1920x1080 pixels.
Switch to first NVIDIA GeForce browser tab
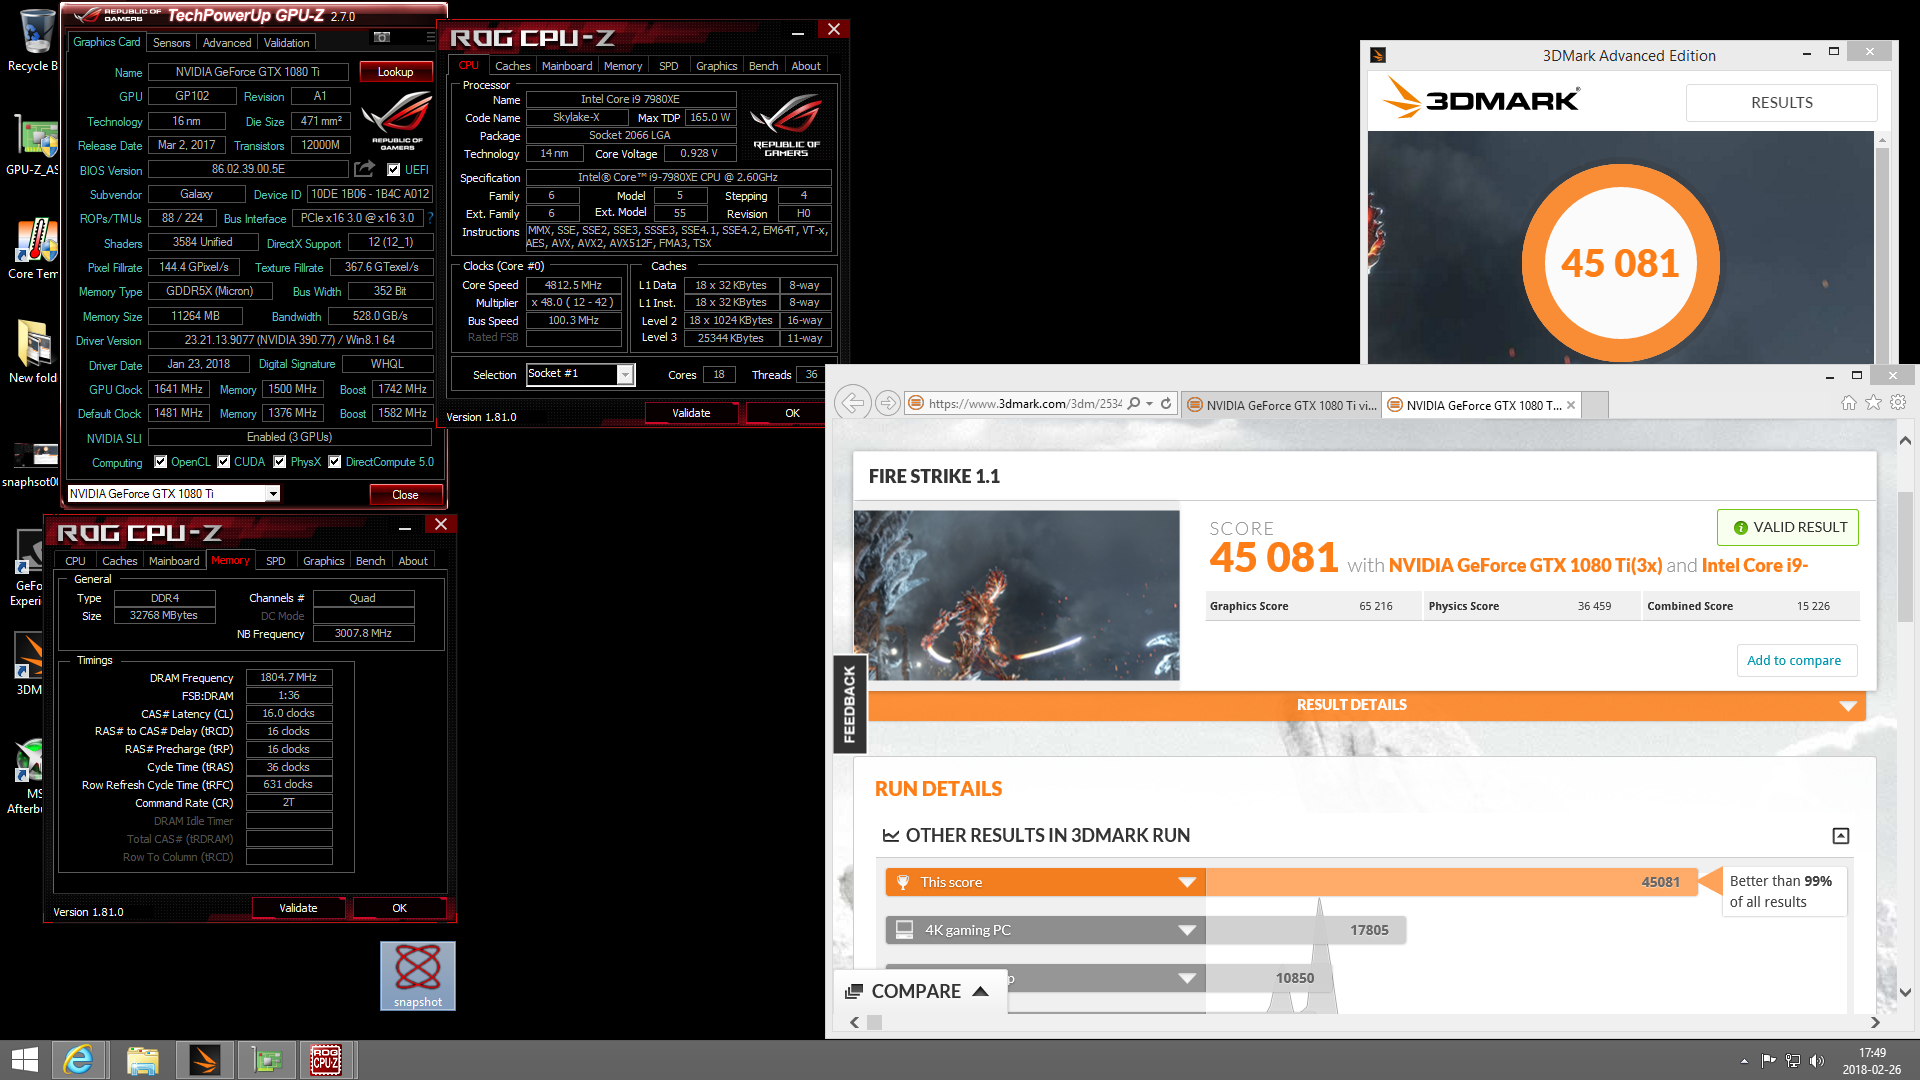[x=1282, y=405]
